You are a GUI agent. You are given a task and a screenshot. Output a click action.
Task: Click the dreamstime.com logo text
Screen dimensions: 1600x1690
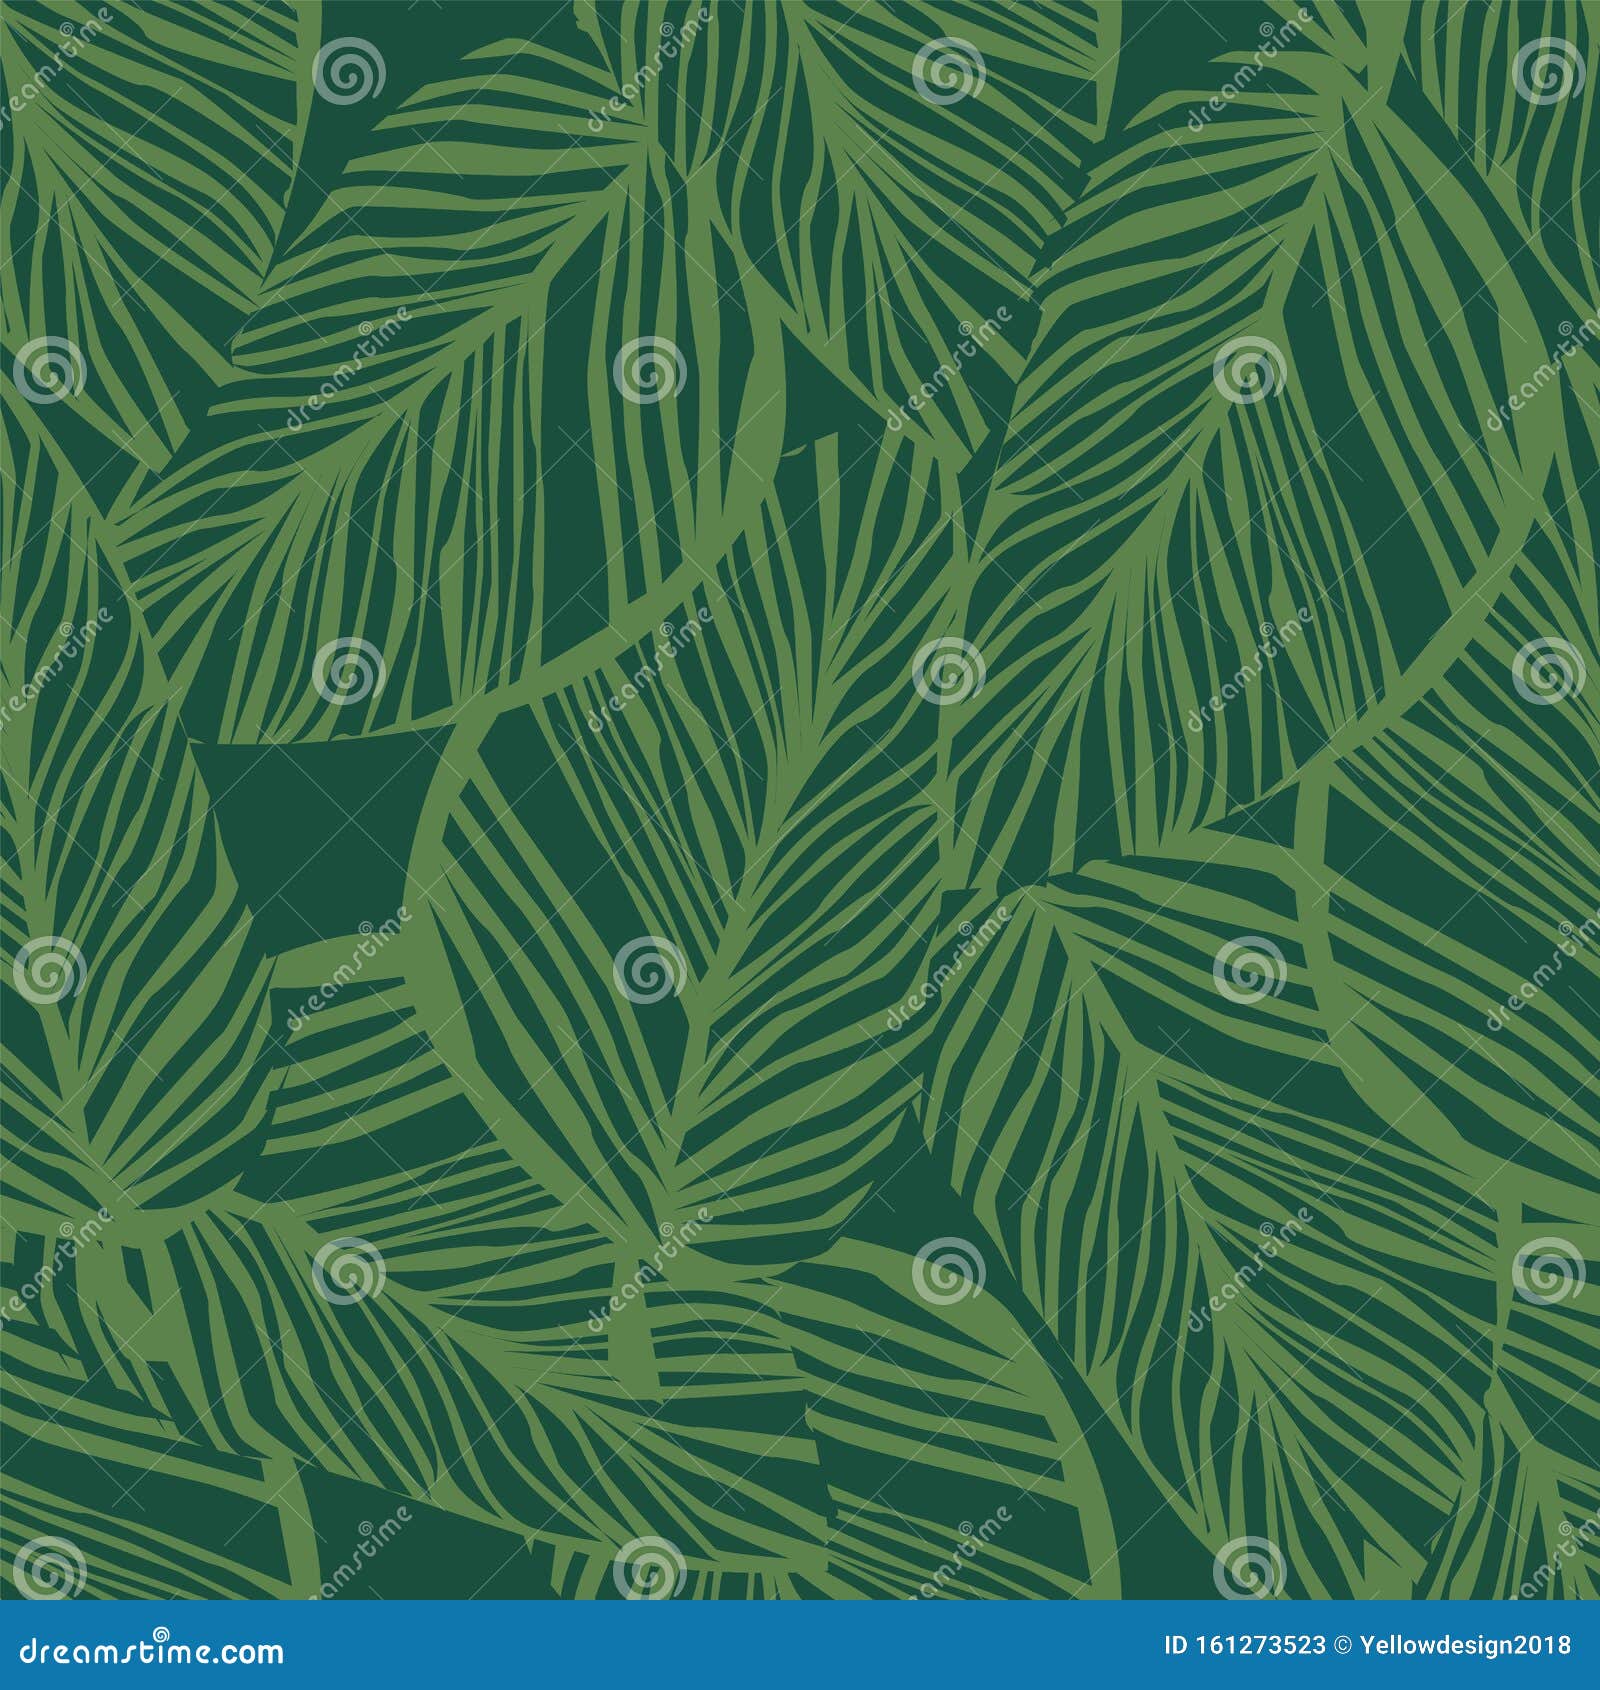[x=152, y=1645]
